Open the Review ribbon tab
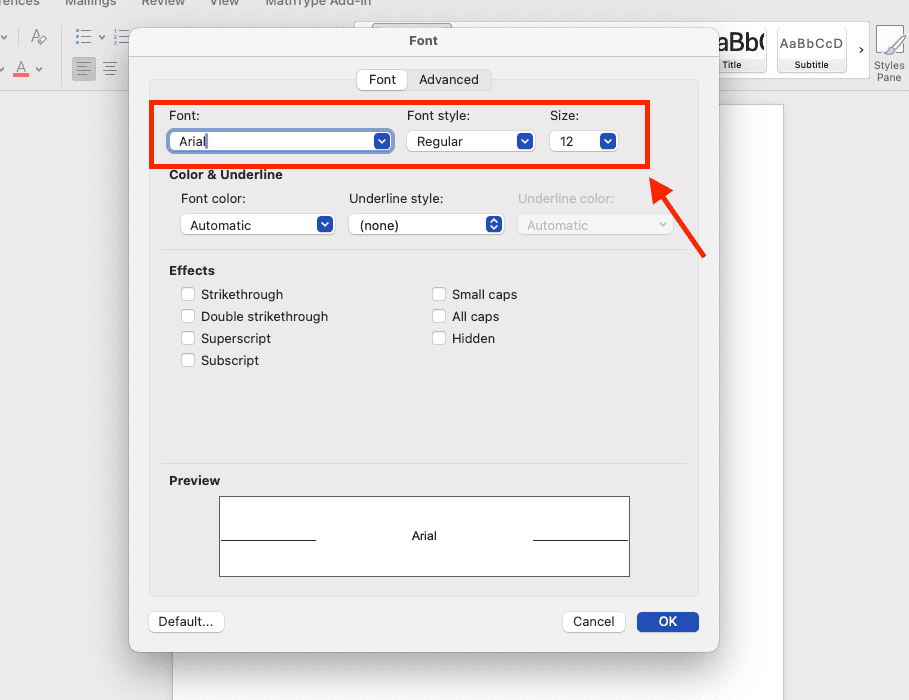 click(163, 3)
